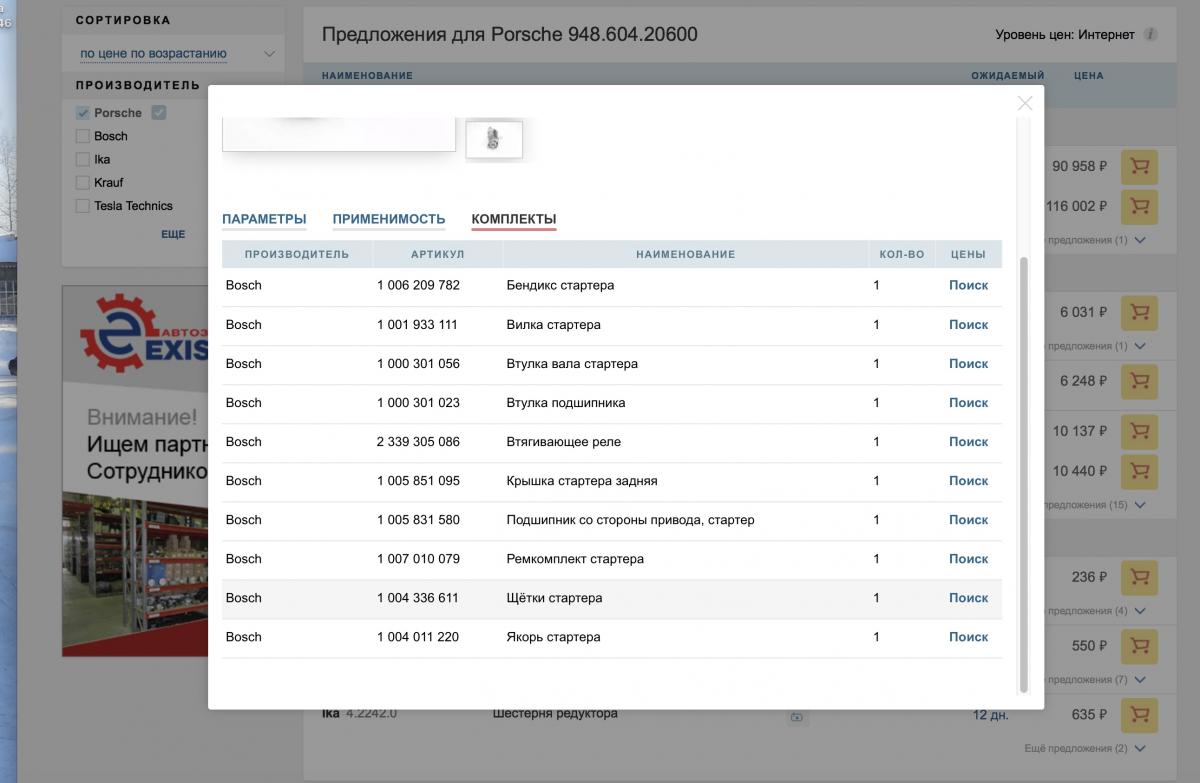Tick the Tesla Technics checkbox
This screenshot has height=783, width=1200.
83,206
